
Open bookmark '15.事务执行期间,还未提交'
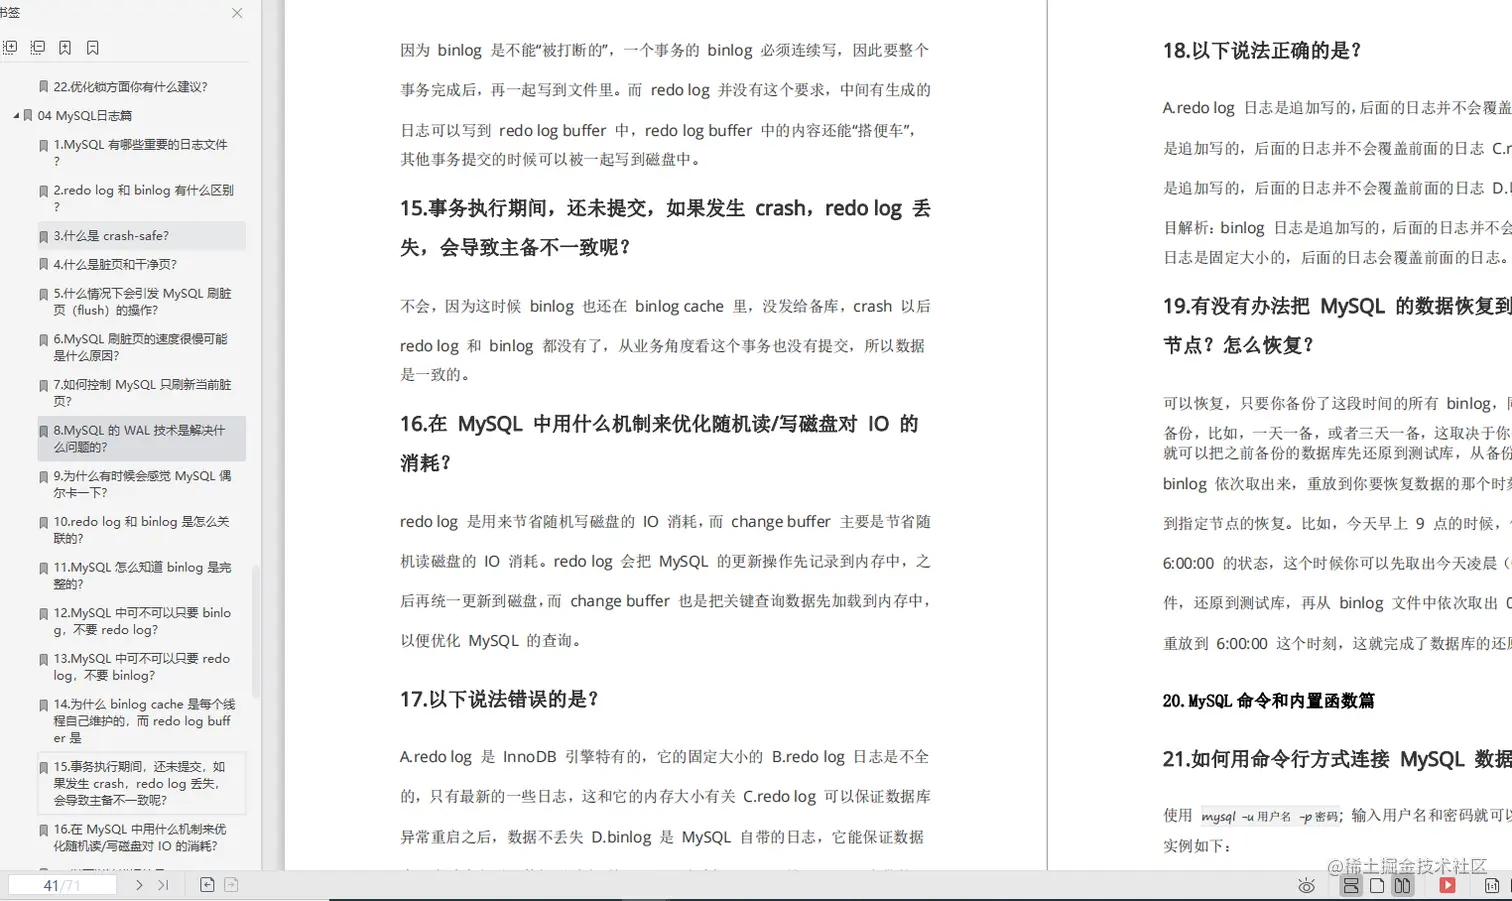click(140, 784)
